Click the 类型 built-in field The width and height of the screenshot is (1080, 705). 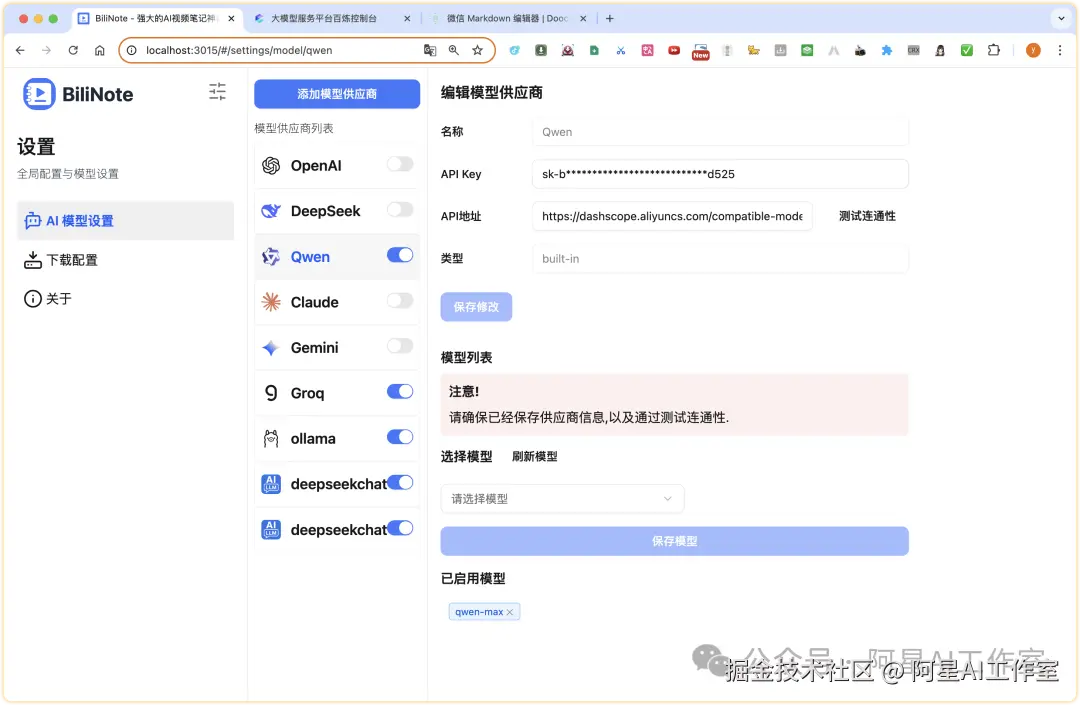pyautogui.click(x=720, y=259)
